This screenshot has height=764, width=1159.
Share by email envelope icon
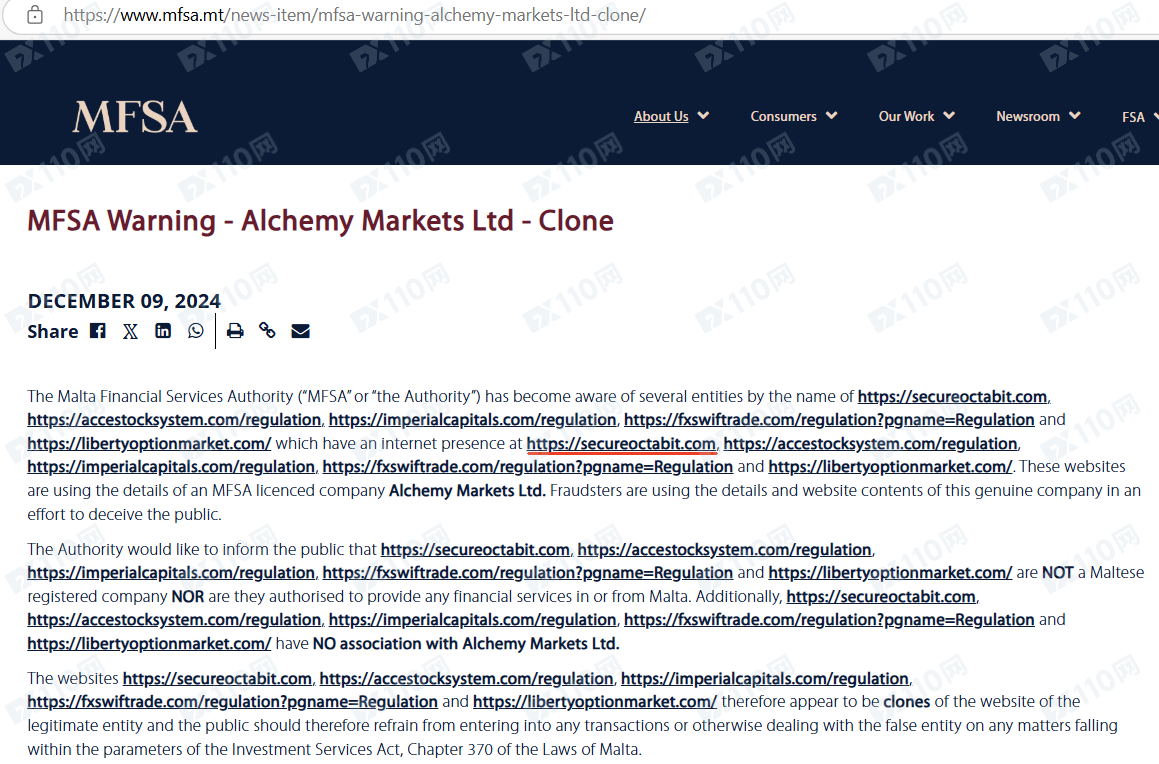(300, 331)
